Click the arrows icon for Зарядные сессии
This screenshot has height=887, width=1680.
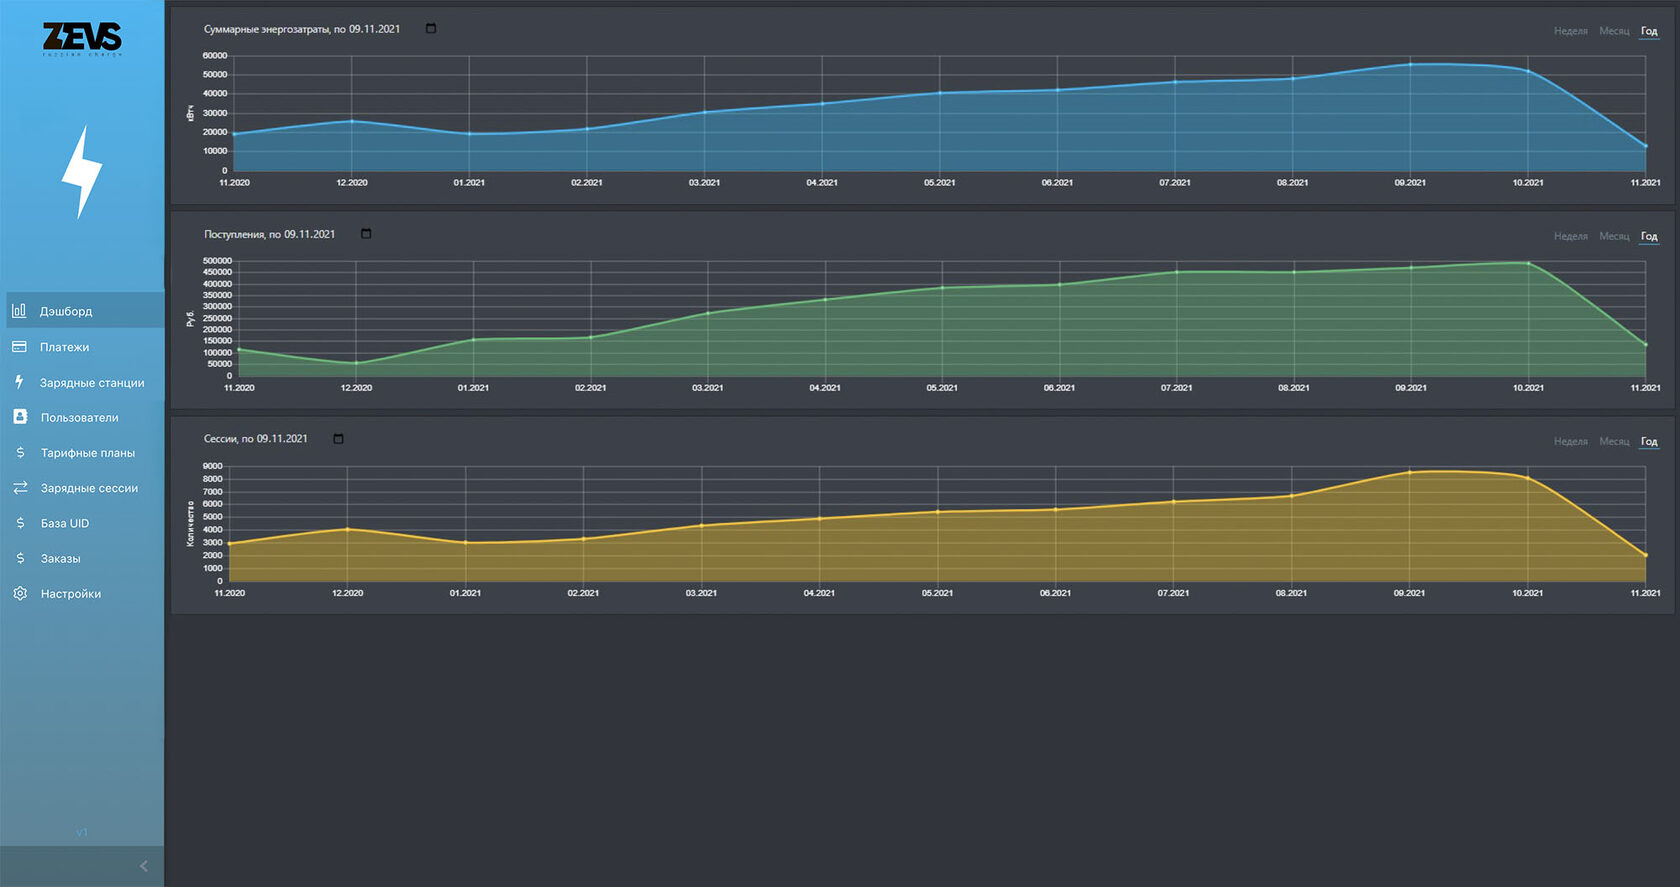(20, 488)
